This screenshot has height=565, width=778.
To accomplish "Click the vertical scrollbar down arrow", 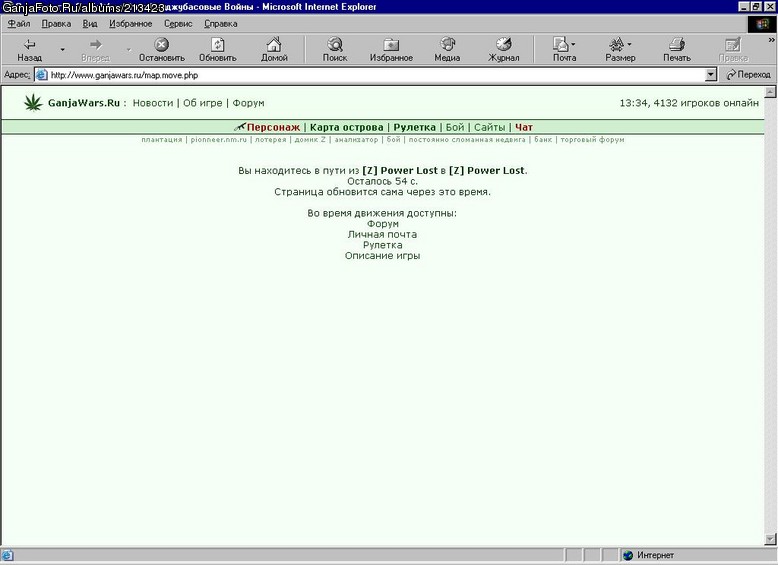I will [x=770, y=539].
